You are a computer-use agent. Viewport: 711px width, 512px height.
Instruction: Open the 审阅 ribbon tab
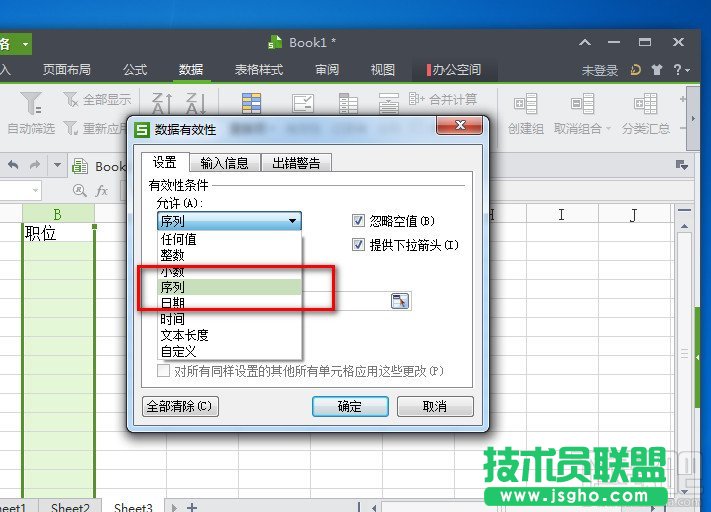[327, 69]
